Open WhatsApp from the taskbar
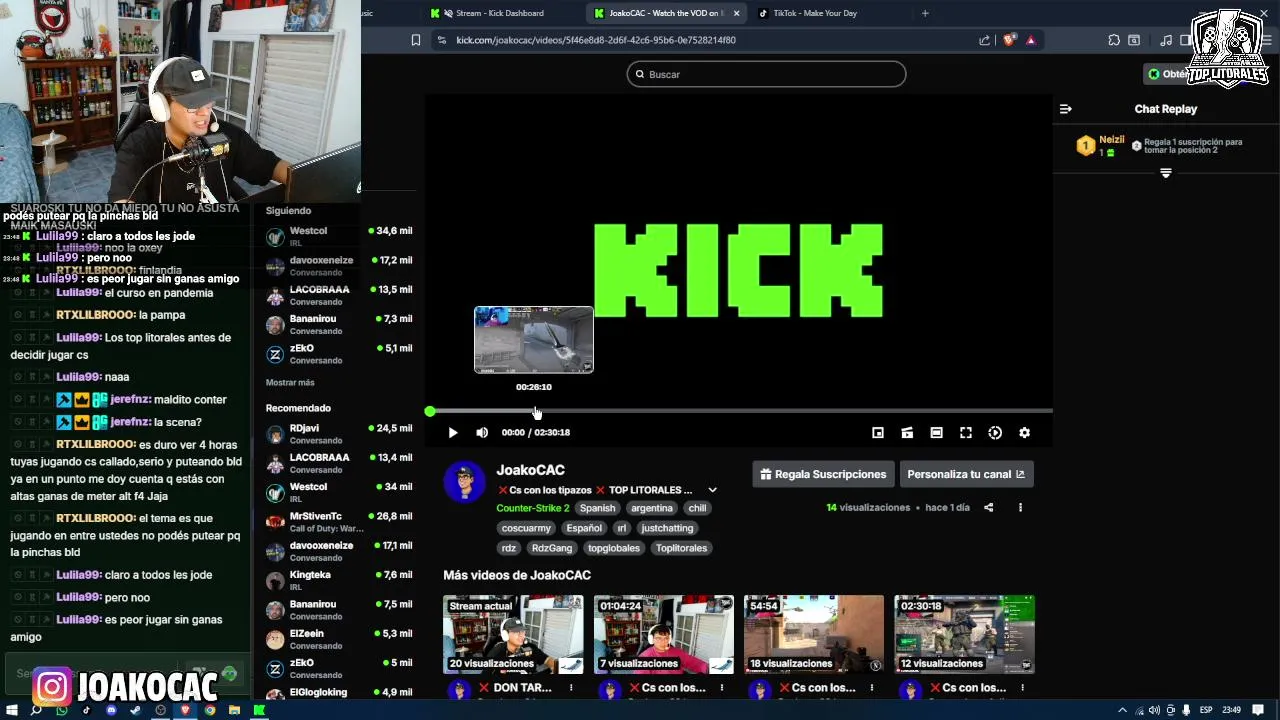This screenshot has height=720, width=1280. pyautogui.click(x=62, y=710)
